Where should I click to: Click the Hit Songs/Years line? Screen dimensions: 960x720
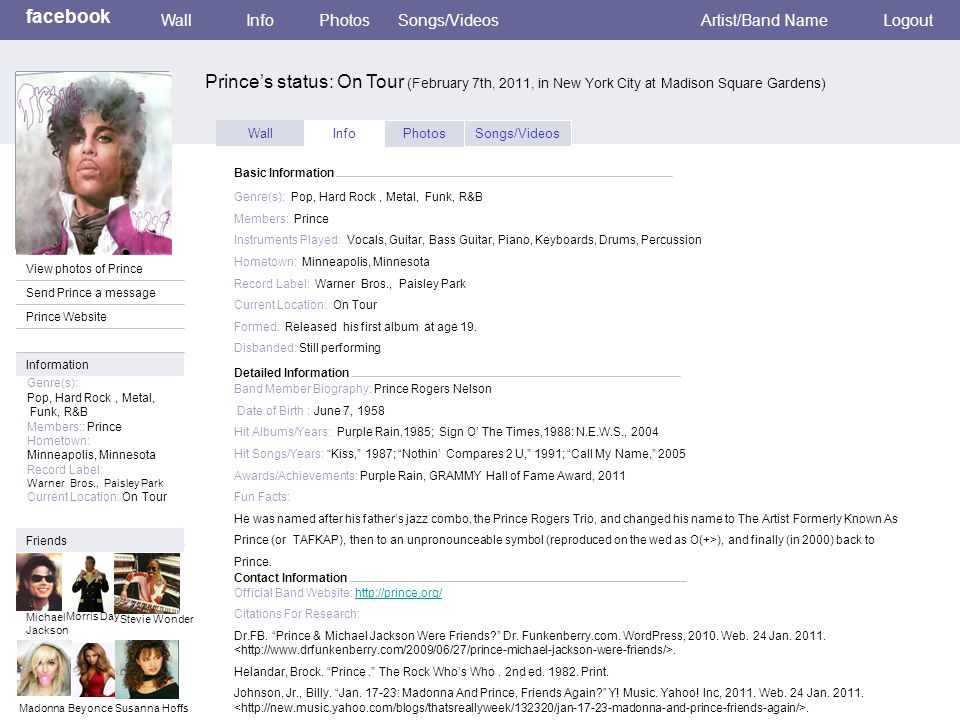click(459, 454)
